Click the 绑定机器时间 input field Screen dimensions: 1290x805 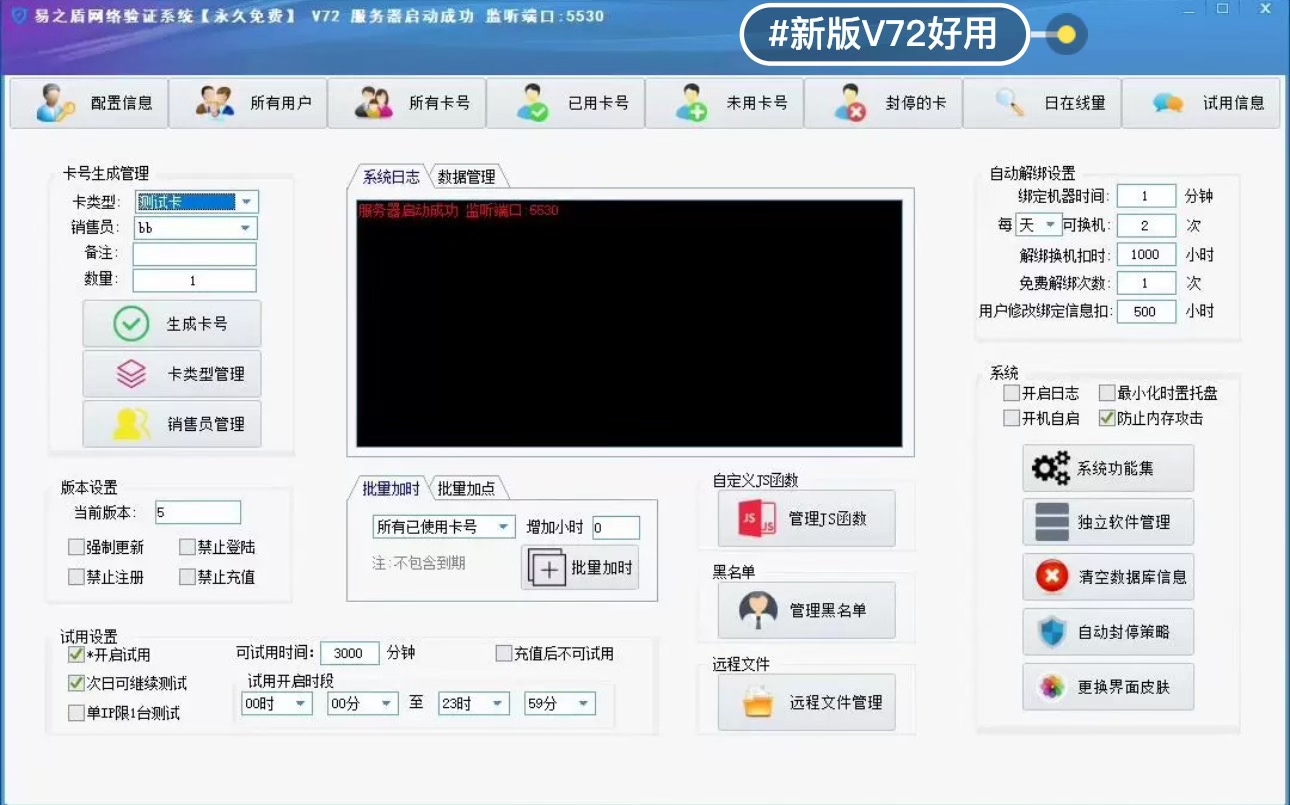pyautogui.click(x=1146, y=196)
